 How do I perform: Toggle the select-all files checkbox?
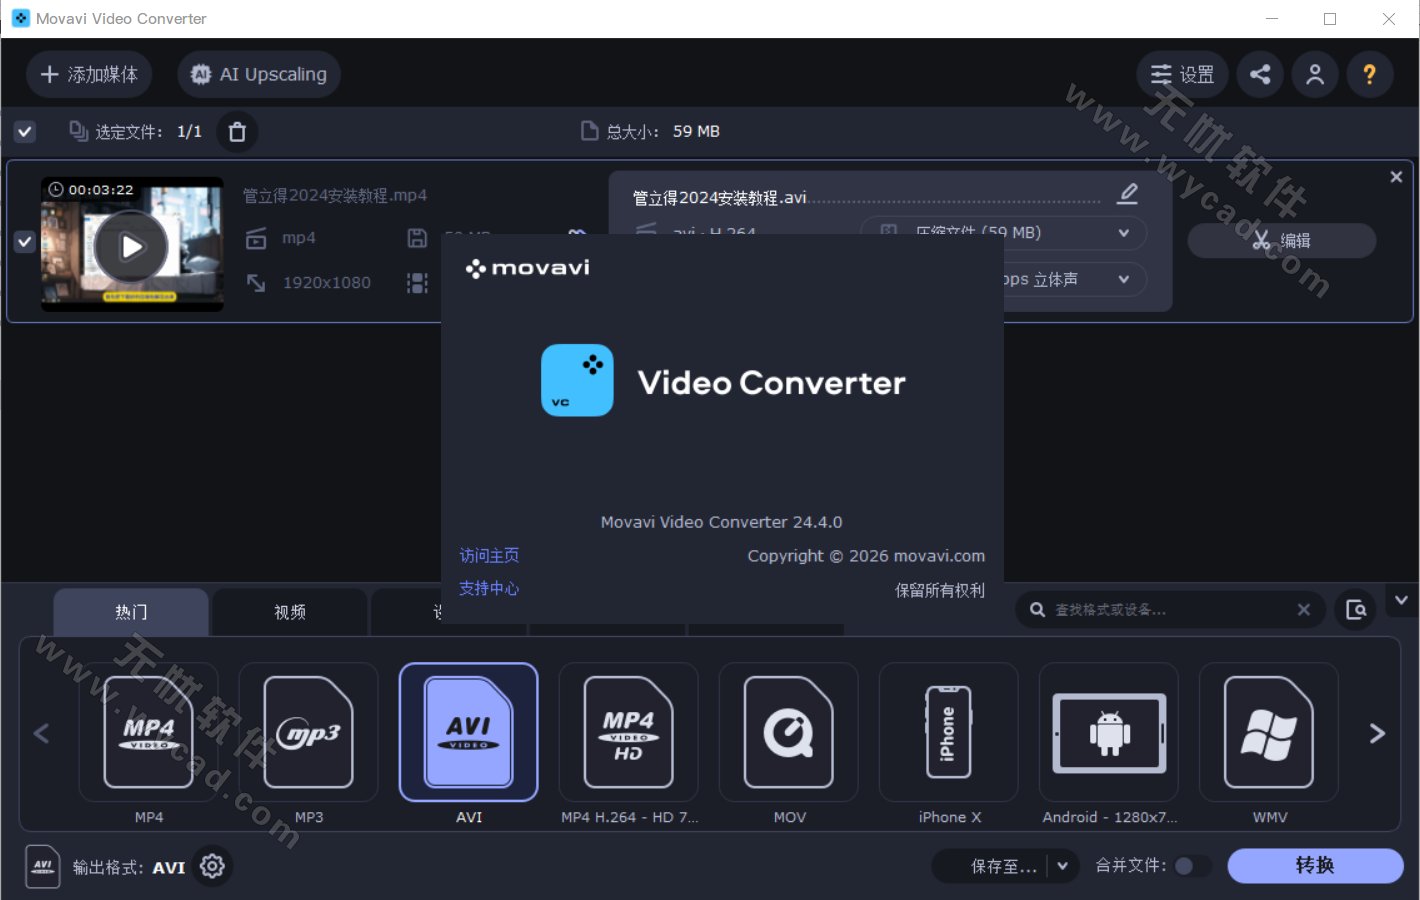coord(25,131)
